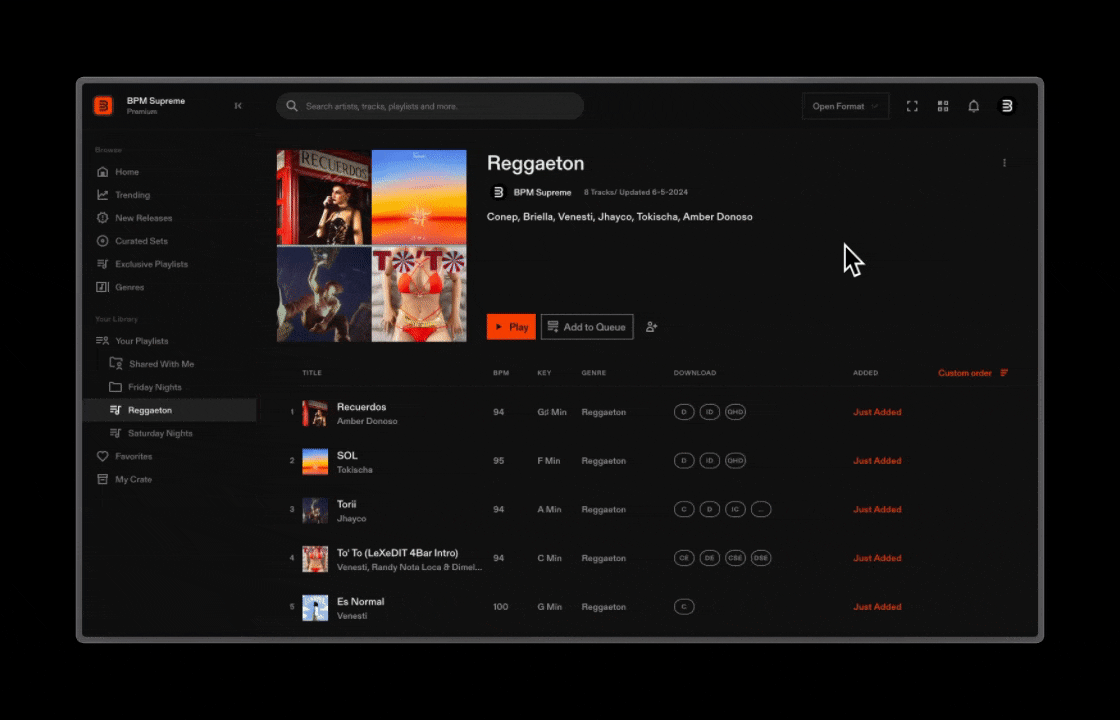Screen dimensions: 1120x720
Task: Click the SOL track thumbnail
Action: pos(315,461)
